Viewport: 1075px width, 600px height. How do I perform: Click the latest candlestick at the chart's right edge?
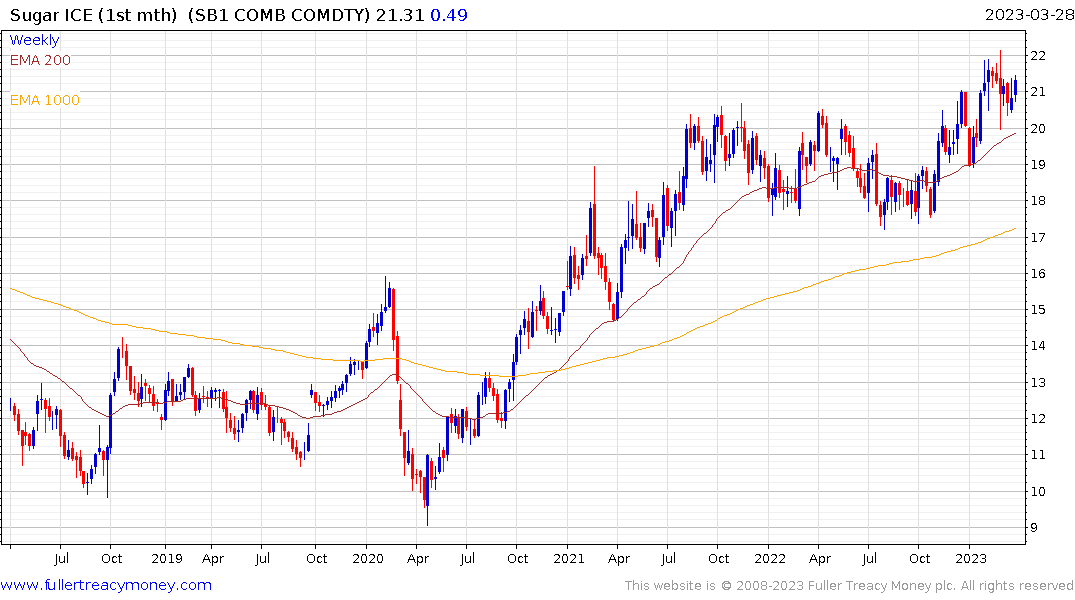(x=1015, y=88)
